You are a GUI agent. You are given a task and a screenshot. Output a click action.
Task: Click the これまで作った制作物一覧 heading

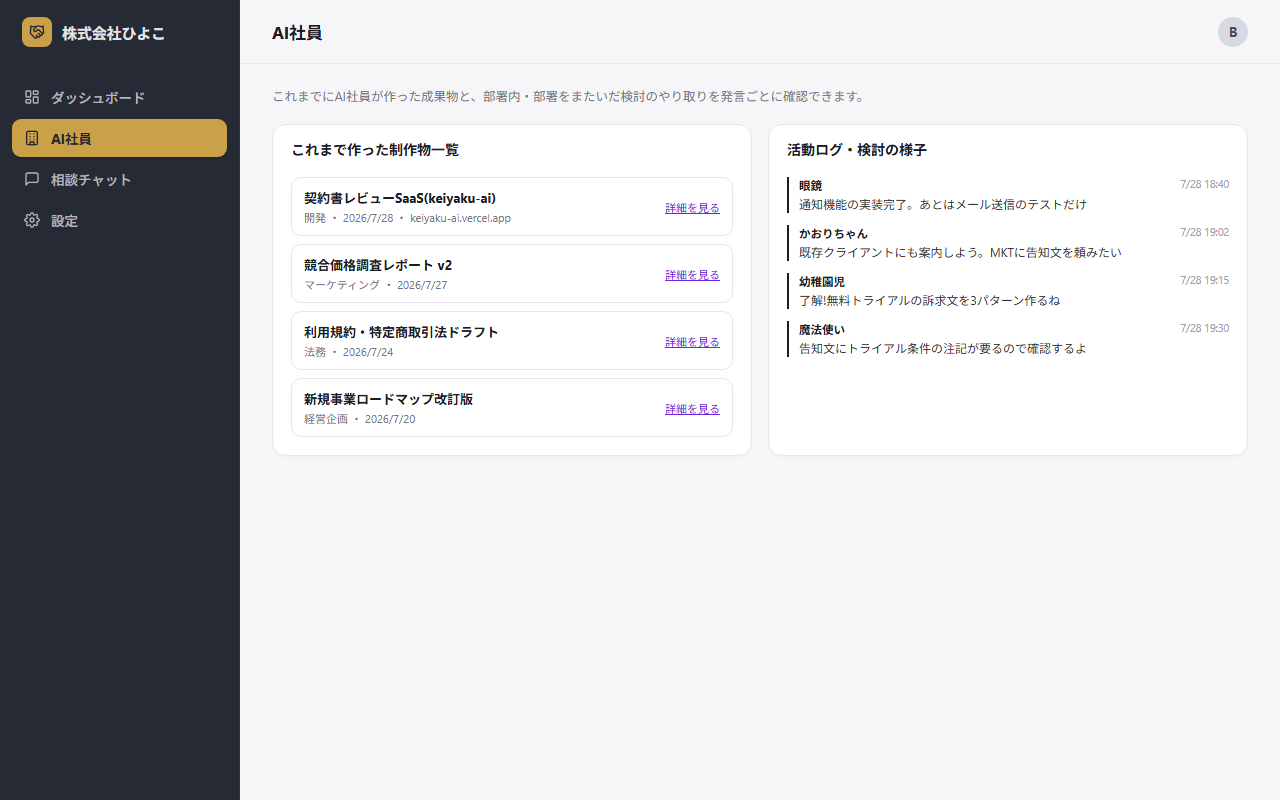tap(375, 150)
